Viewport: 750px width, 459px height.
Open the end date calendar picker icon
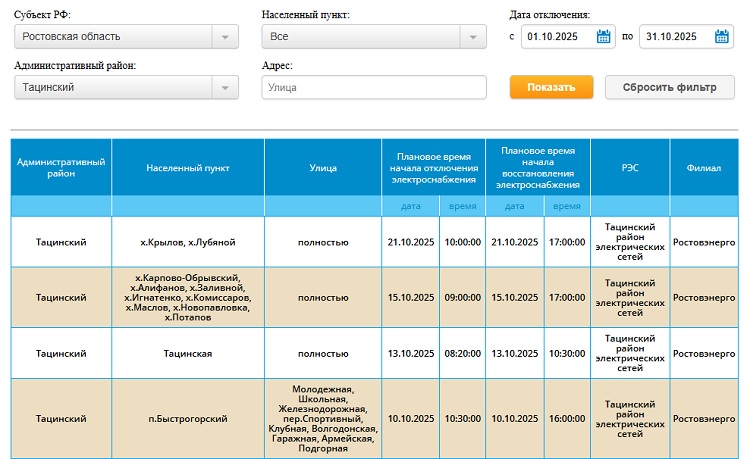(723, 37)
